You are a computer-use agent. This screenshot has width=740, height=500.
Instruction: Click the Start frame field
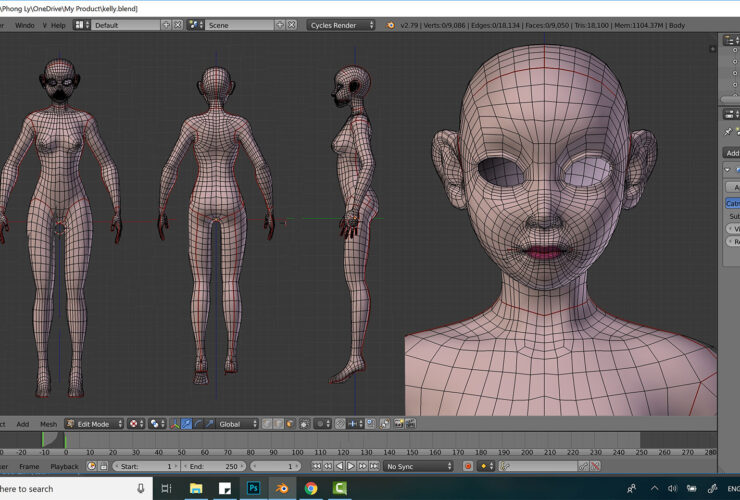147,466
